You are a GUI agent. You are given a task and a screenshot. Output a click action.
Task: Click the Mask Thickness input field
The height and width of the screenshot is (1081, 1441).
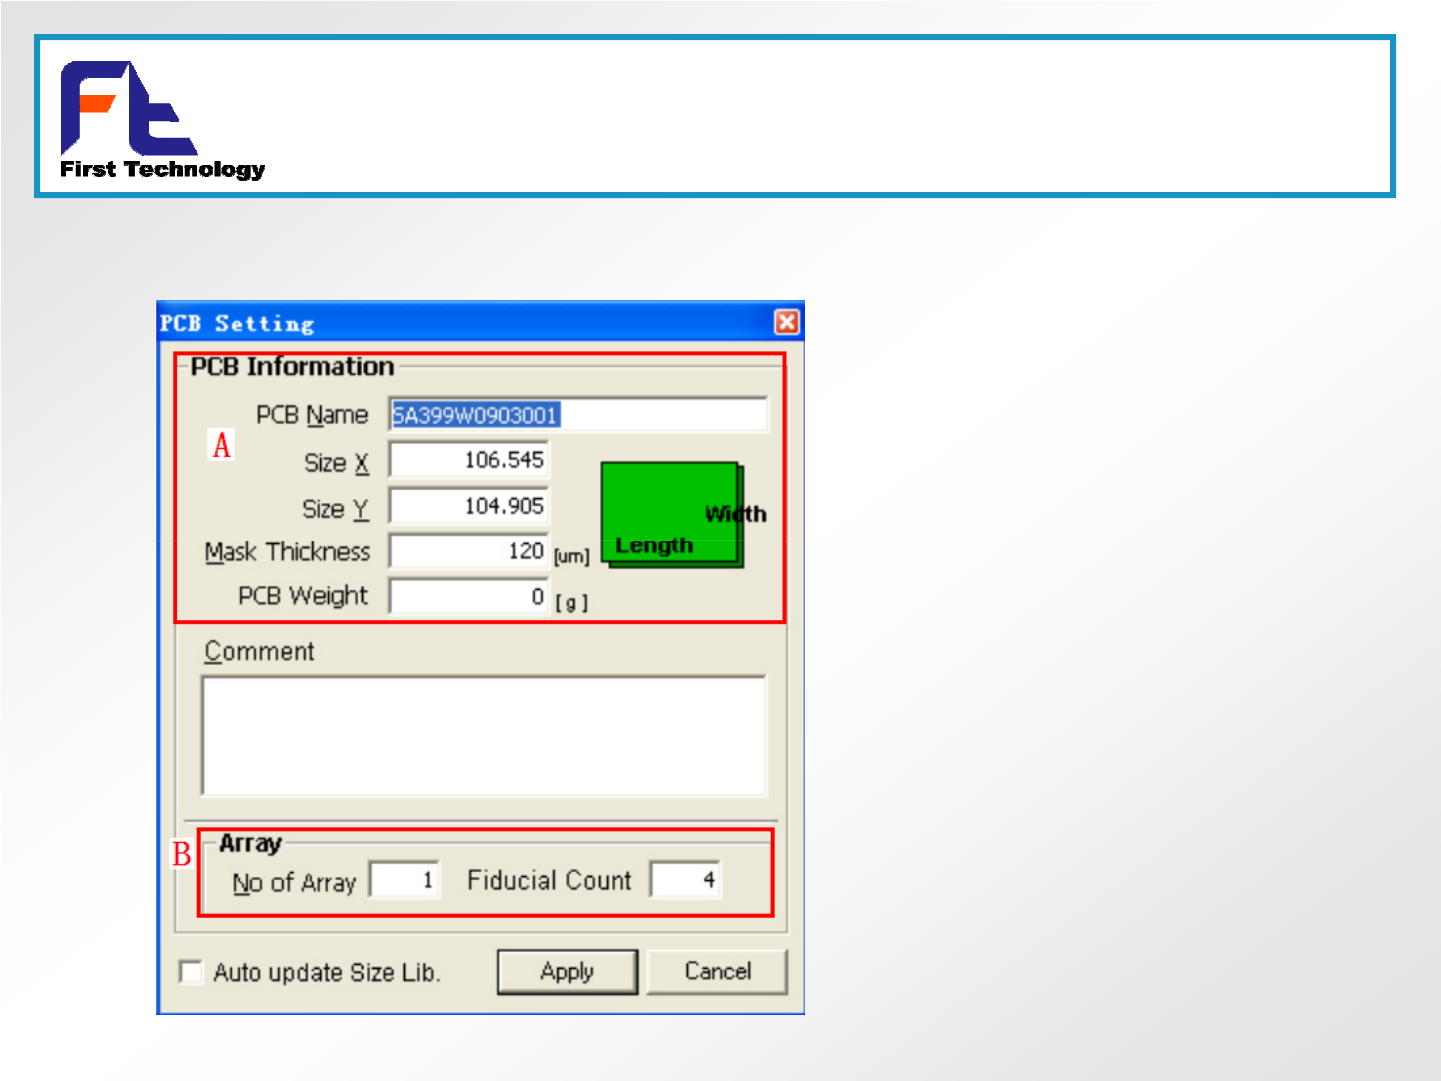coord(469,551)
